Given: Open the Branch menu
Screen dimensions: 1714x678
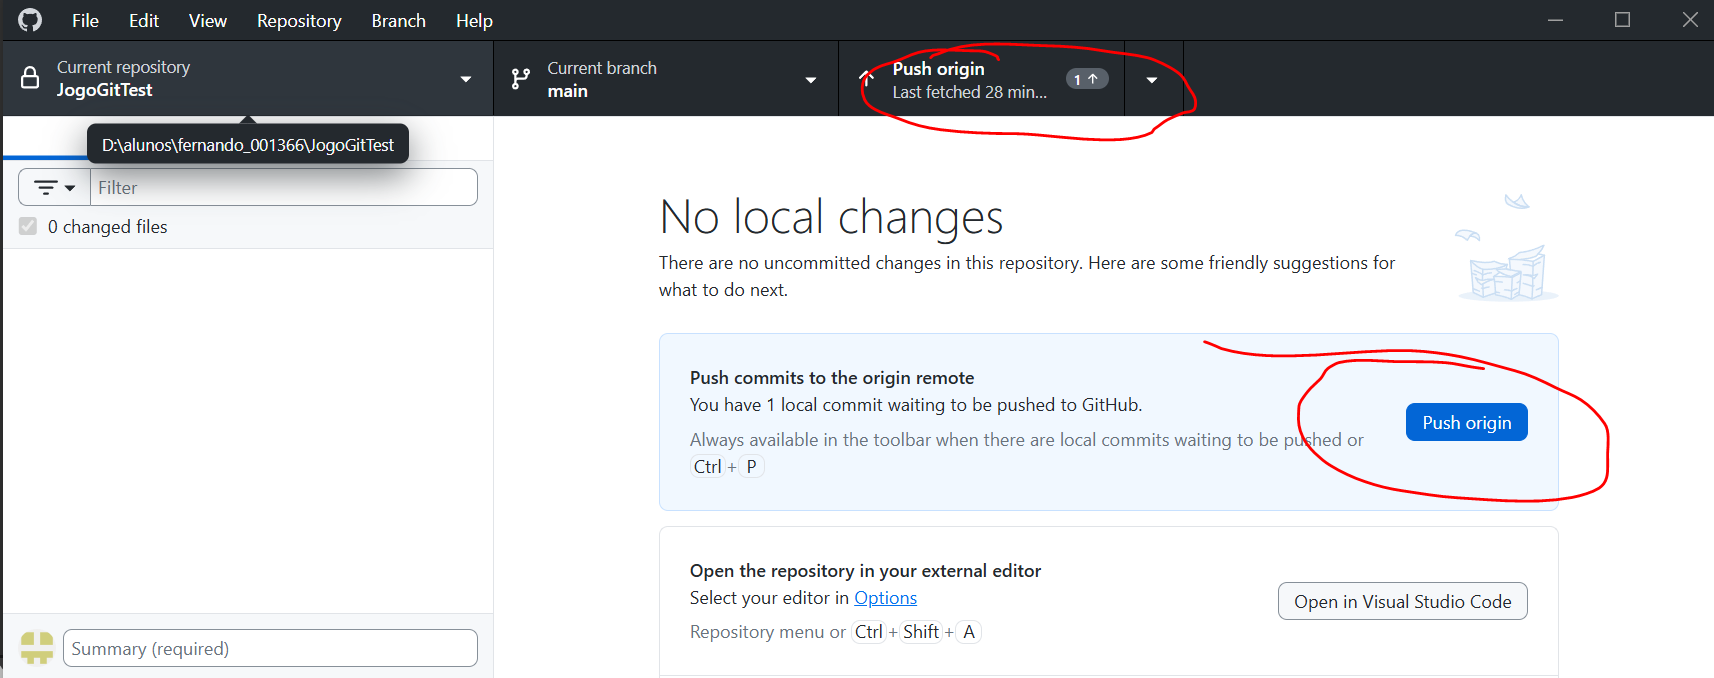Looking at the screenshot, I should pyautogui.click(x=398, y=21).
